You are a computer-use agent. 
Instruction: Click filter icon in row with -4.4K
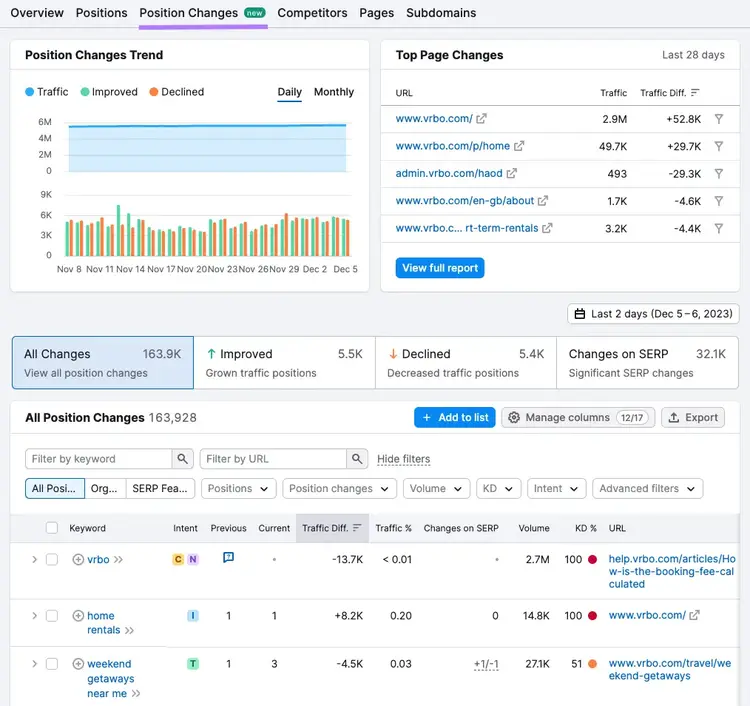point(718,229)
